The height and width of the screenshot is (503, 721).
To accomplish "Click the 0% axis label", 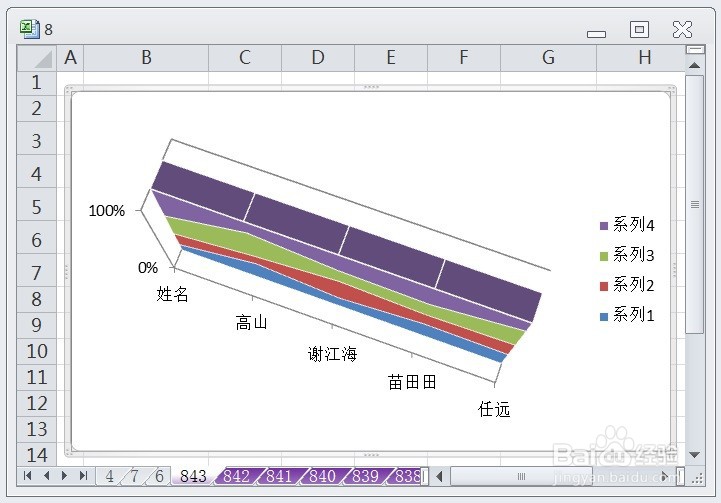I will [x=148, y=267].
